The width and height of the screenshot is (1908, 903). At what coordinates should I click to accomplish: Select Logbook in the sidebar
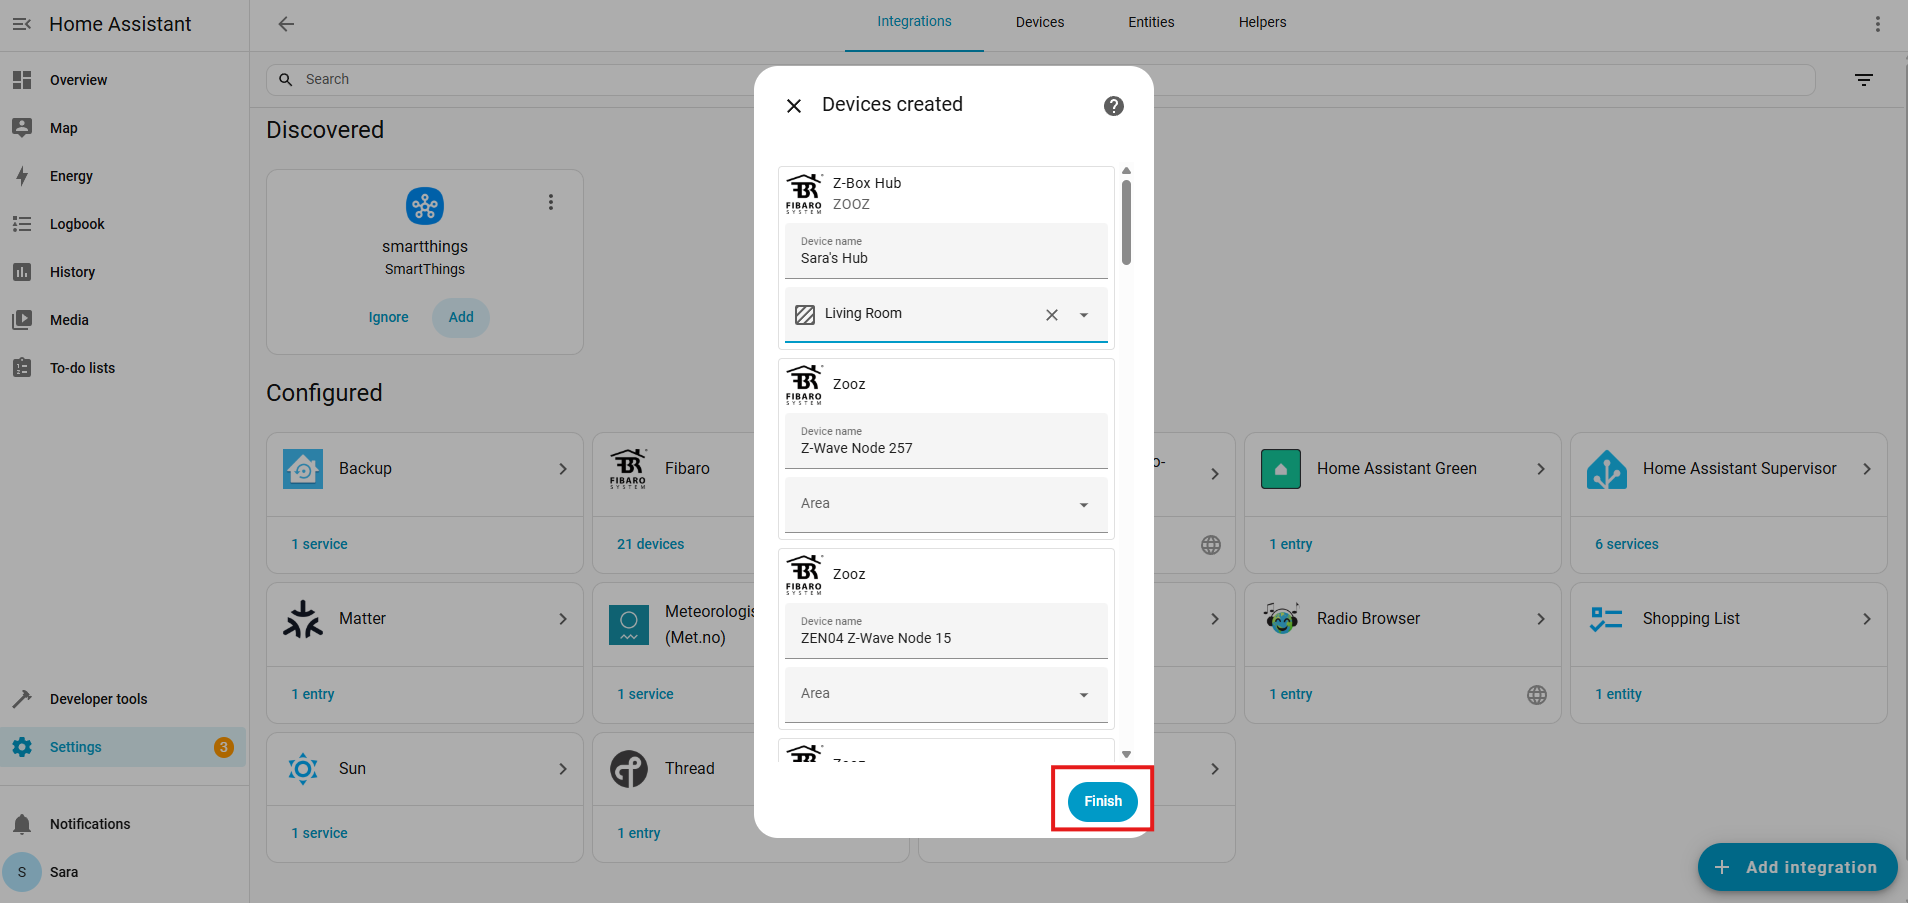point(123,224)
